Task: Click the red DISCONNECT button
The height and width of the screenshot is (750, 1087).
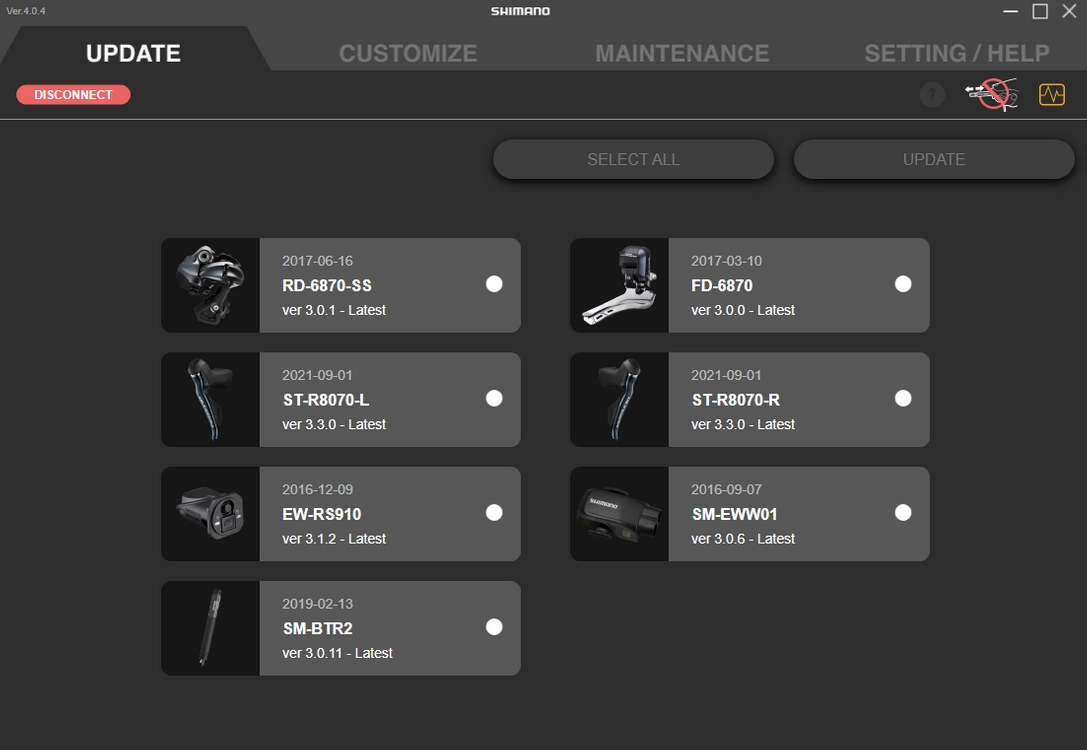Action: click(x=73, y=95)
